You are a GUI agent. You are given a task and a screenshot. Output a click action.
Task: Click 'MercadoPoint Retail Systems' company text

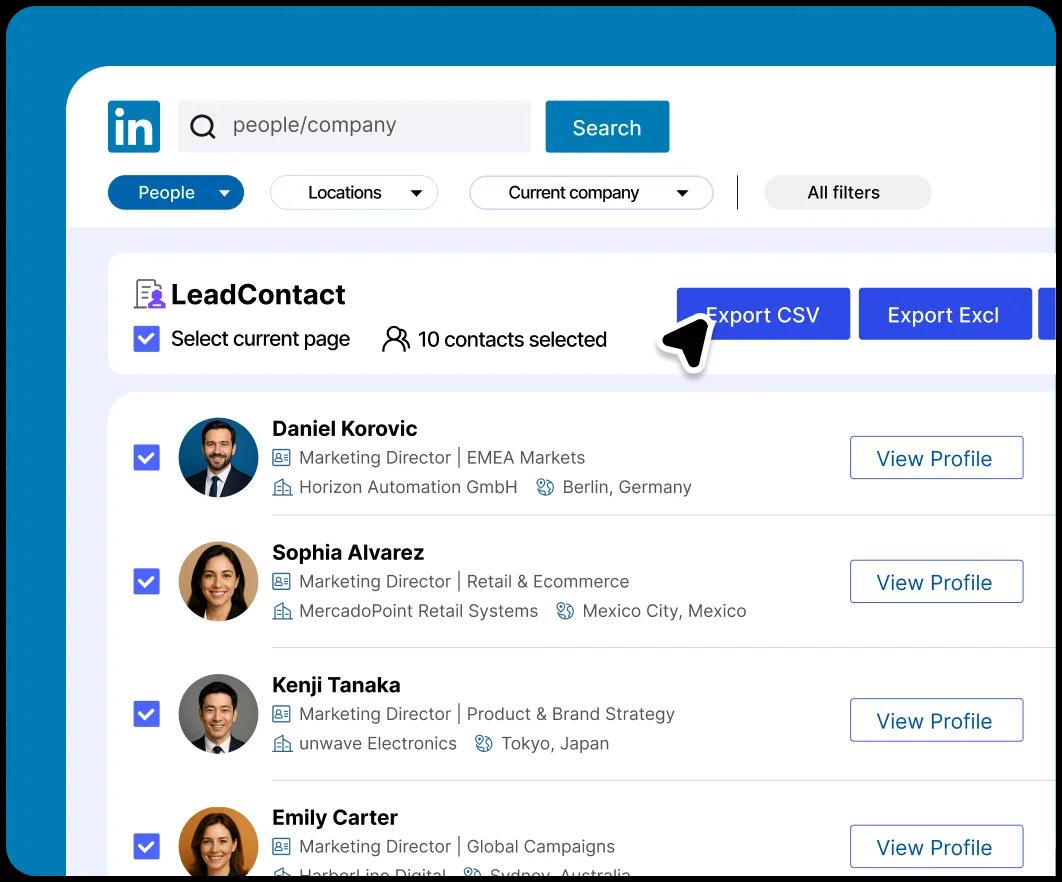coord(419,611)
